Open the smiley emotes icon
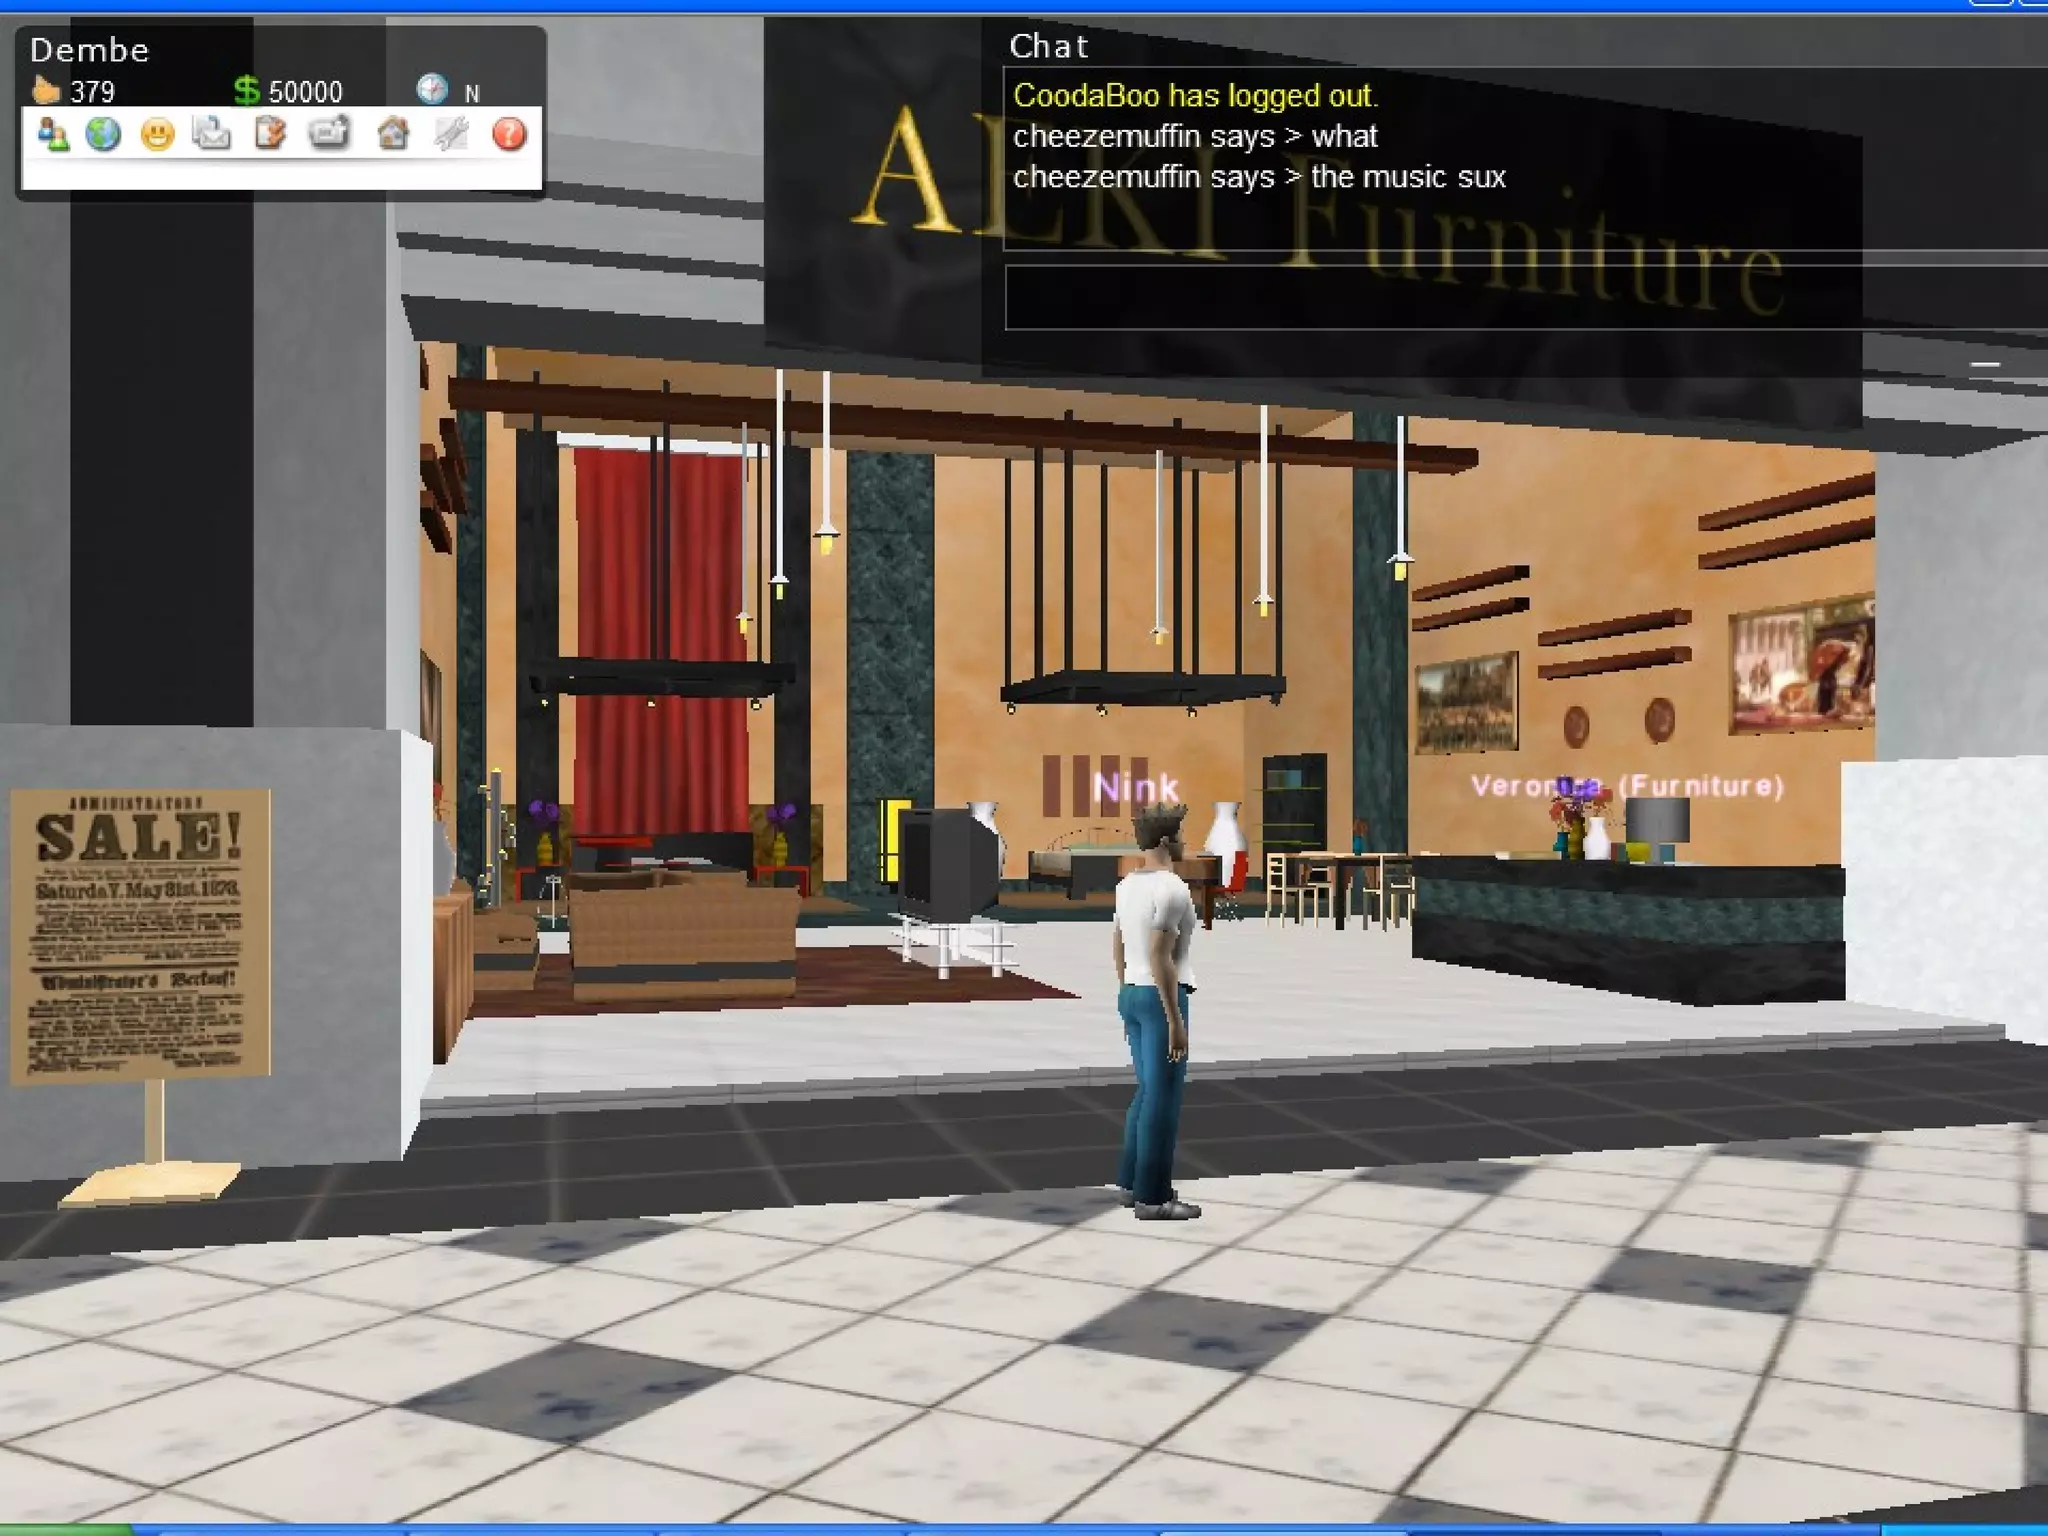 (157, 134)
